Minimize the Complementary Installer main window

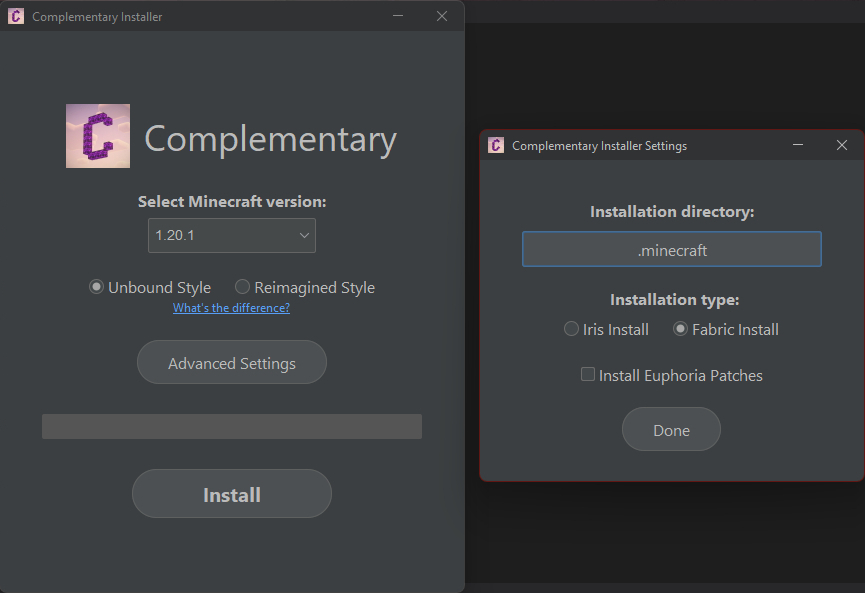[398, 16]
